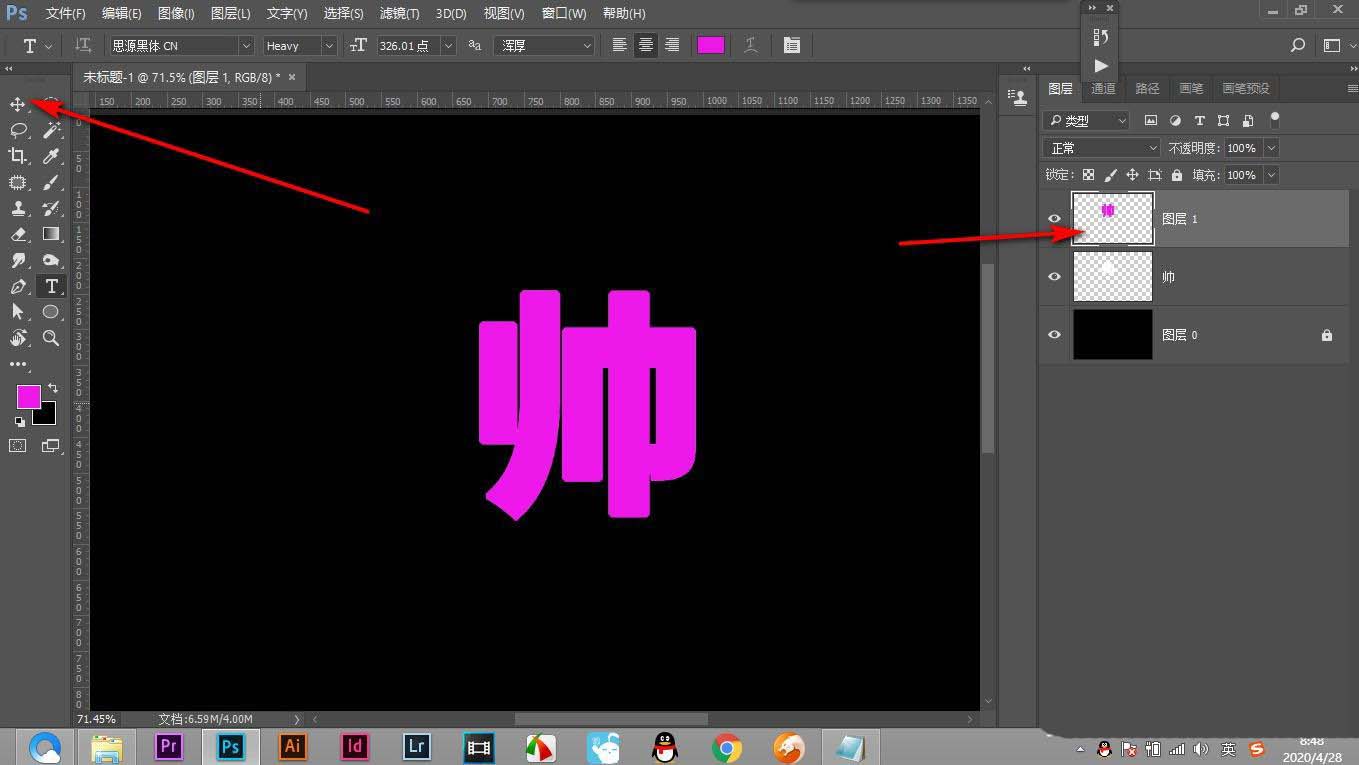Screen dimensions: 1359x765
Task: Align text right
Action: [672, 45]
